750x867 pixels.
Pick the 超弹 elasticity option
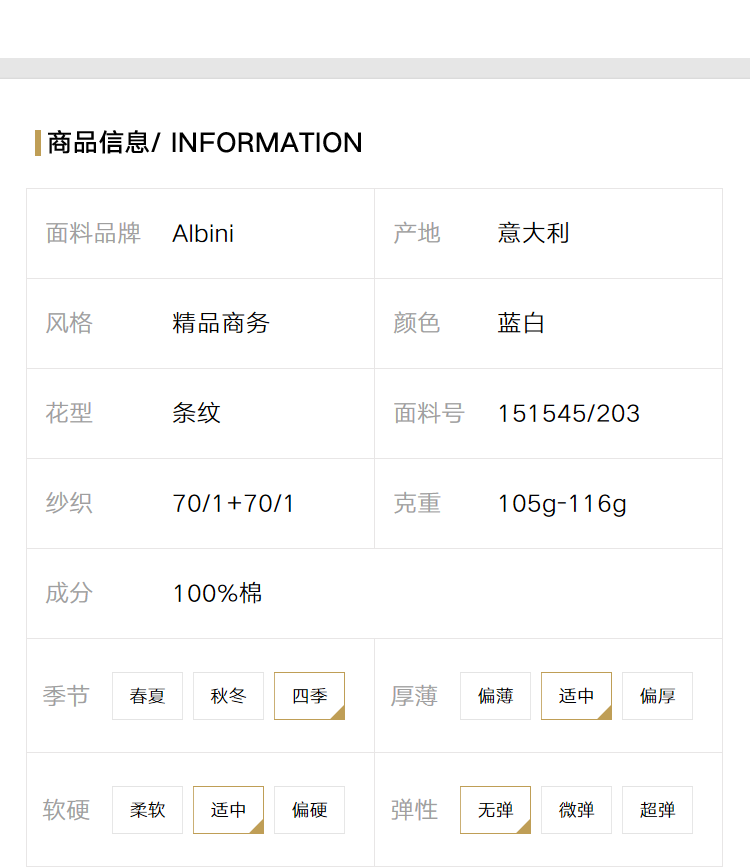[658, 810]
